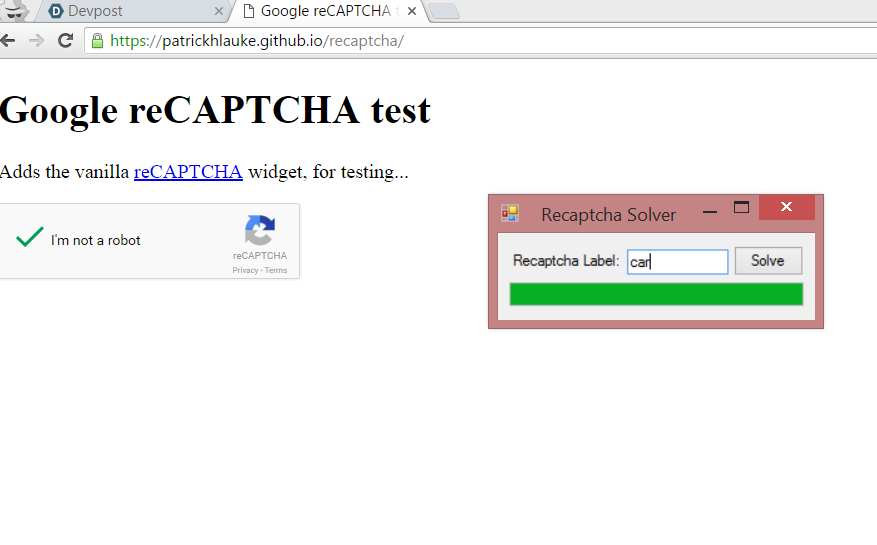Close the Google reCAPTCHA tab

click(412, 11)
